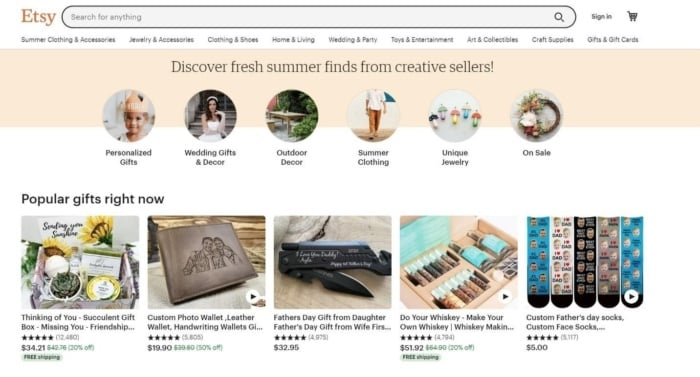The height and width of the screenshot is (377, 700).
Task: Play video on Custom Photo Wallet listing
Action: 253,296
